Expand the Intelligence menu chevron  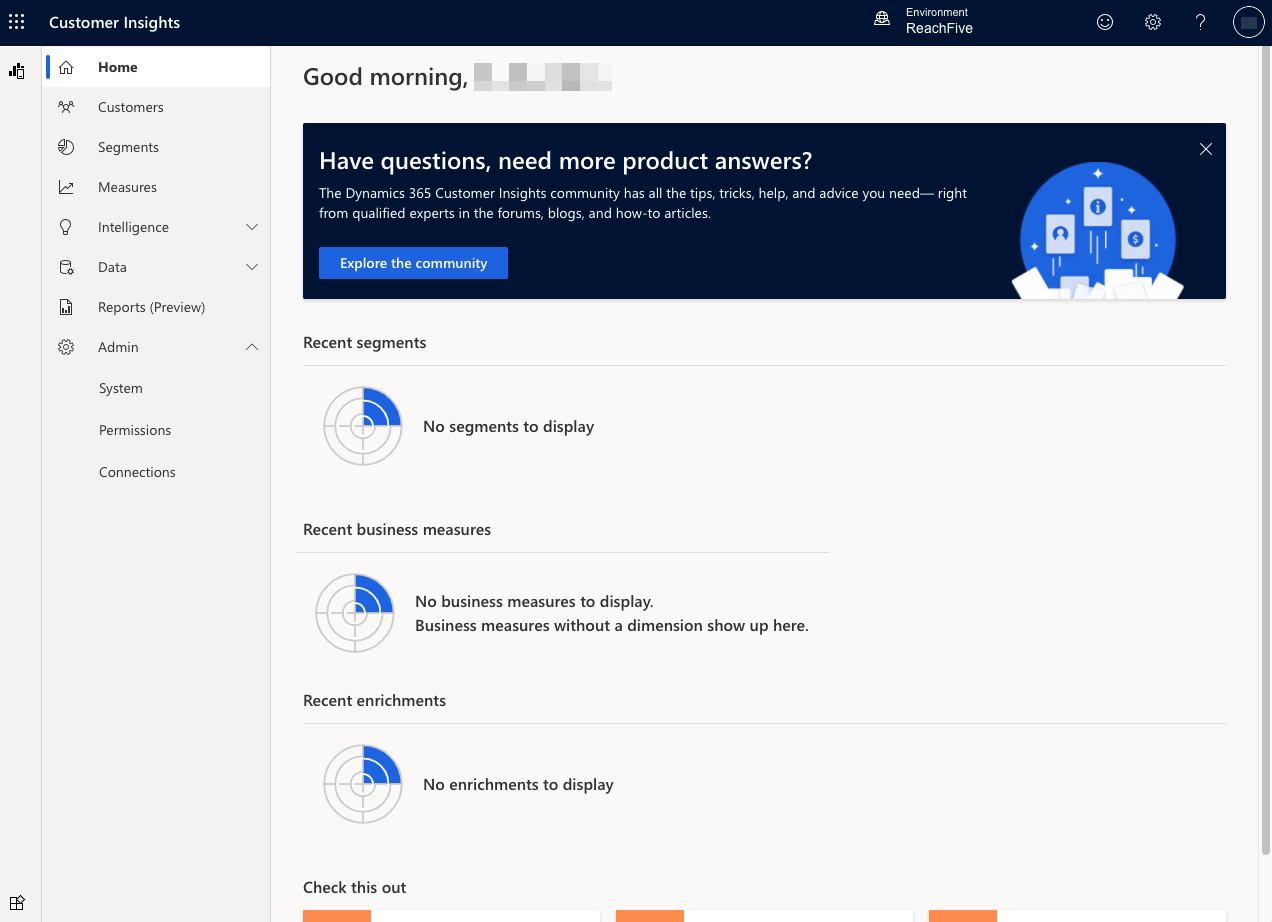pos(252,227)
